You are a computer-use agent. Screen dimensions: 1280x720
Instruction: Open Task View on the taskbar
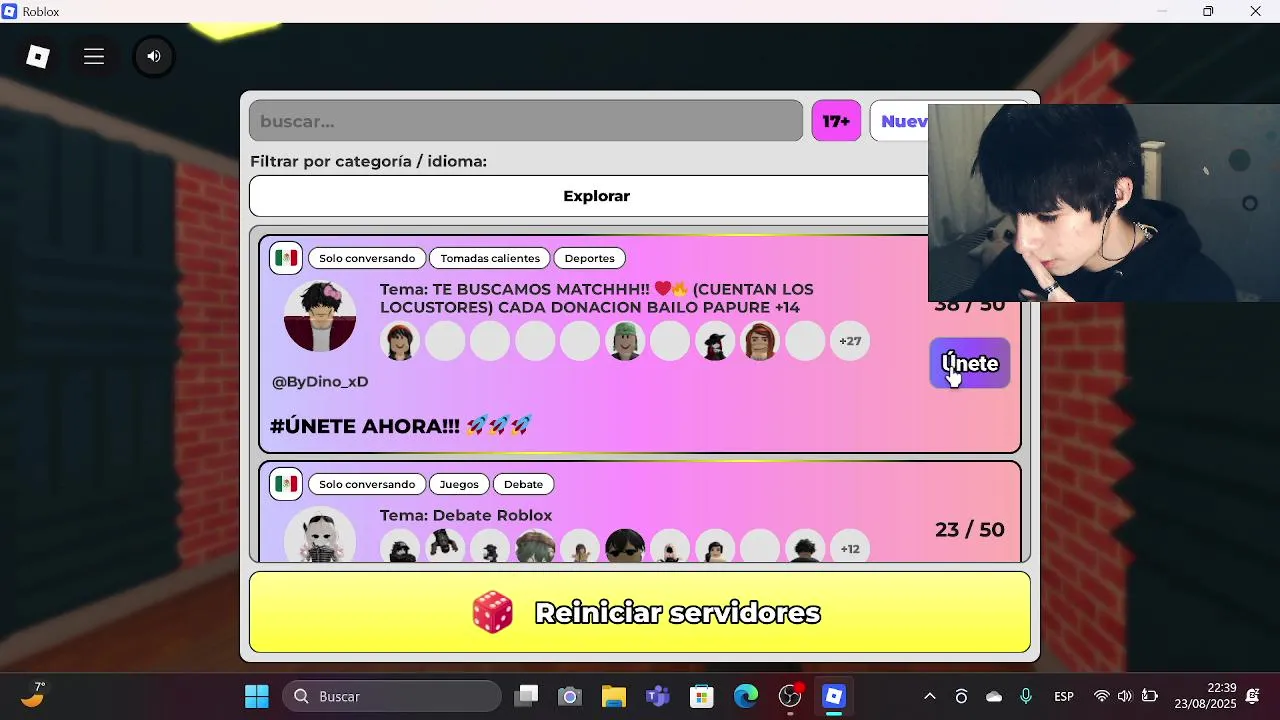click(x=527, y=696)
